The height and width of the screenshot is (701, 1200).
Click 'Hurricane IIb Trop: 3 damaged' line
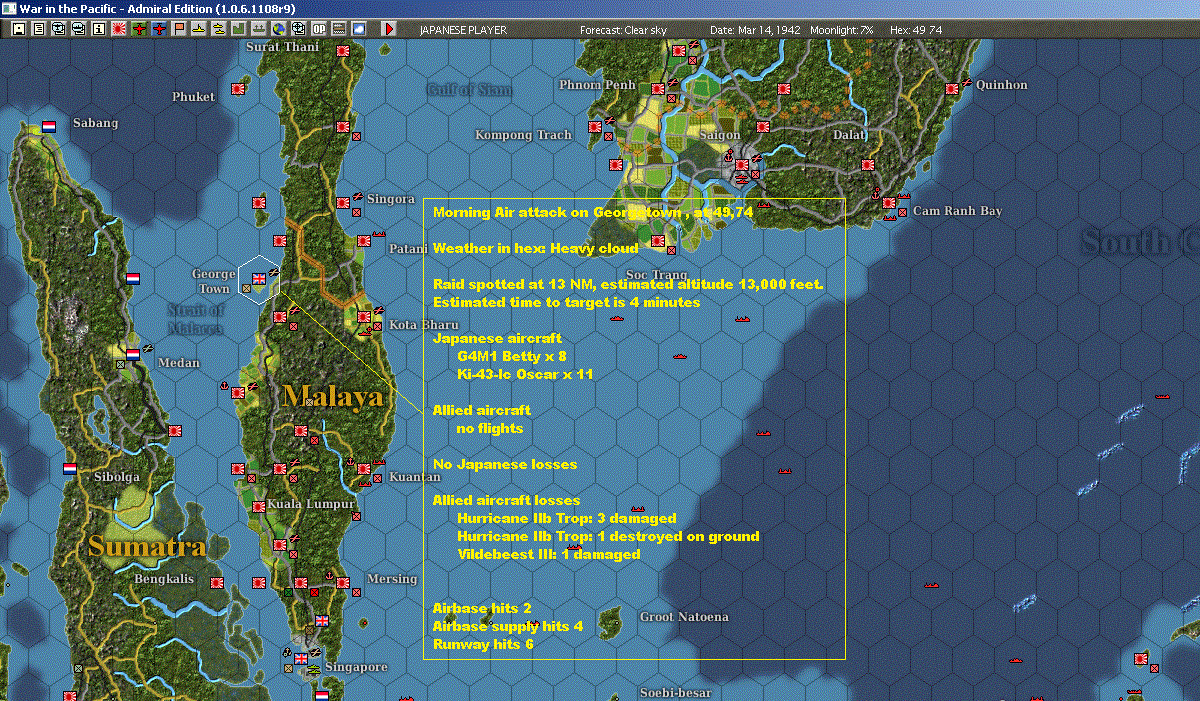(567, 518)
